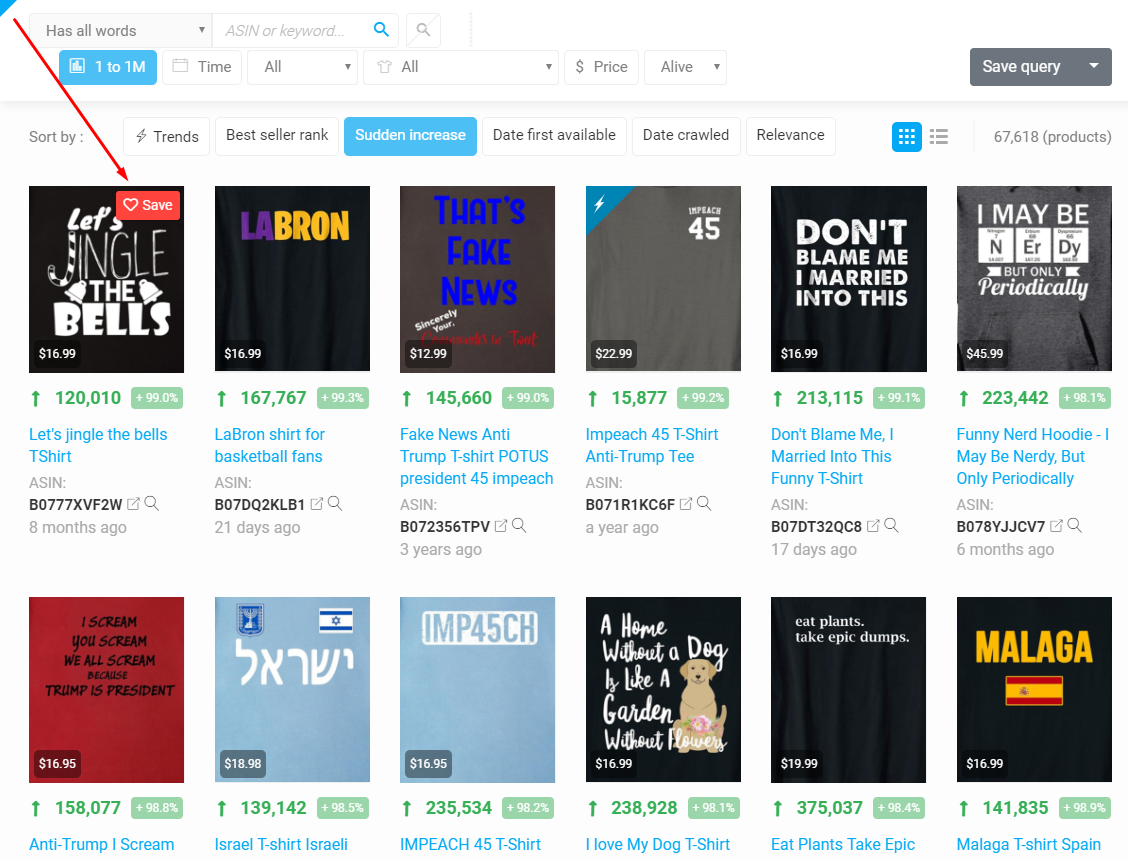Sort by Date crawled
Screen dimensions: 1128x860
[686, 136]
